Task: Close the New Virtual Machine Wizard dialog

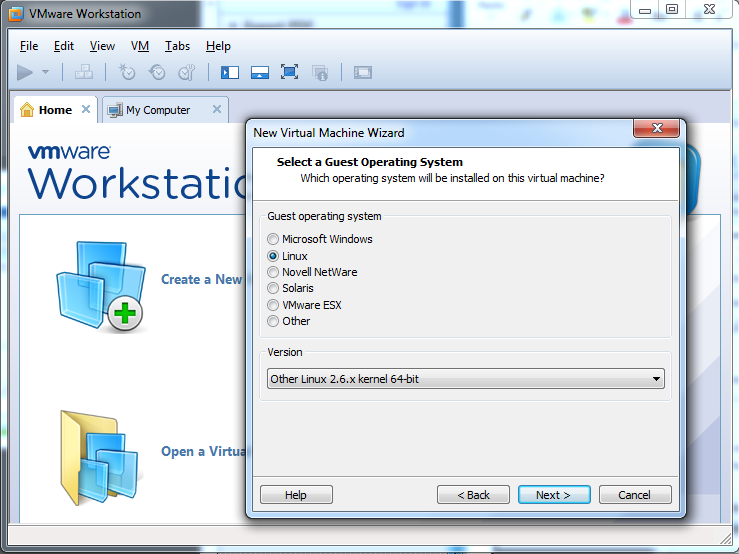Action: tap(657, 128)
